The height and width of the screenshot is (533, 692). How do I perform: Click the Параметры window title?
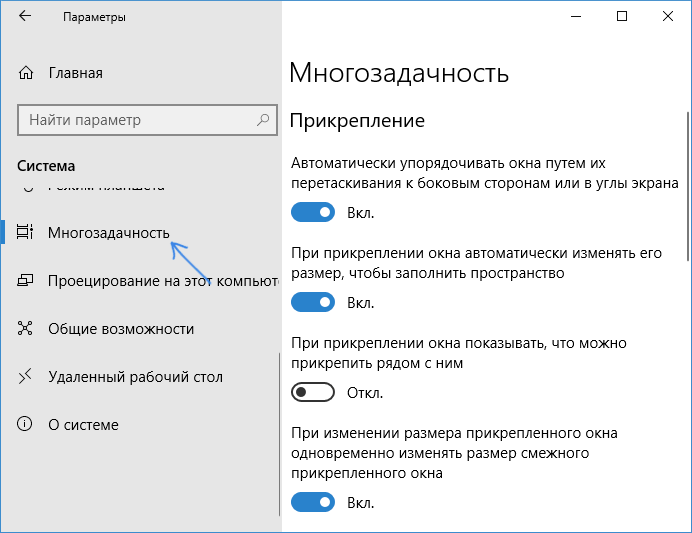(94, 17)
